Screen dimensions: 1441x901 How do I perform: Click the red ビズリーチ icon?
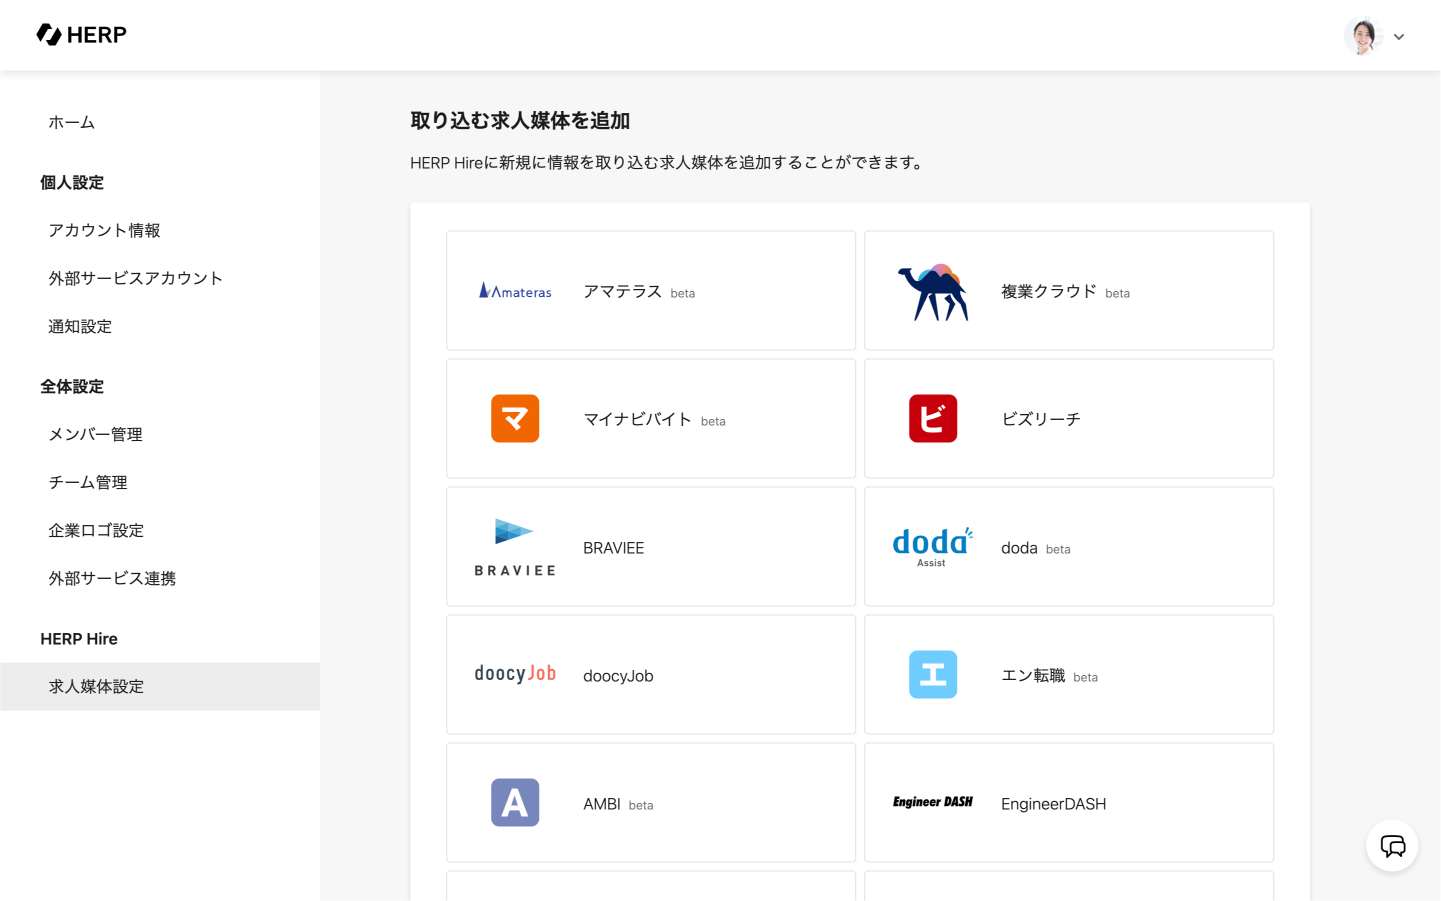[933, 419]
